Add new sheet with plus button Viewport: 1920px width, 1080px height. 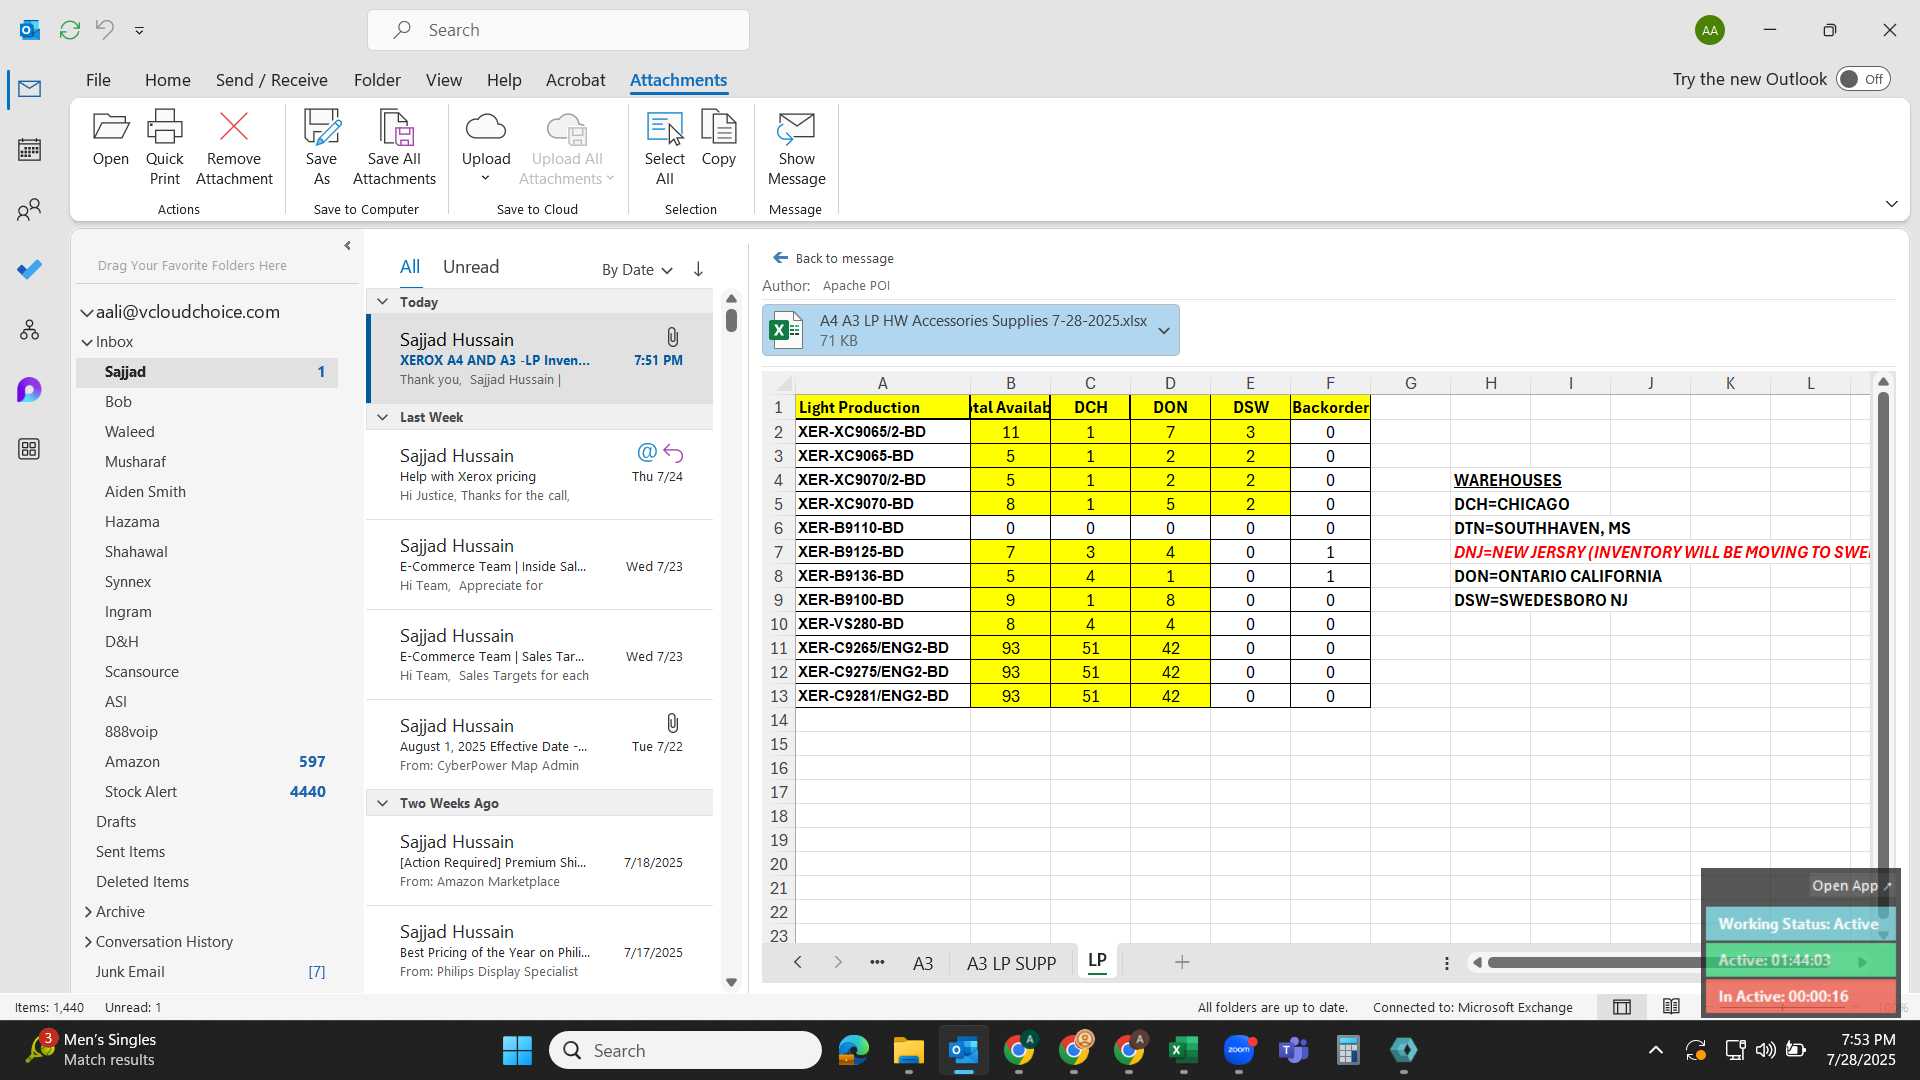(1182, 962)
